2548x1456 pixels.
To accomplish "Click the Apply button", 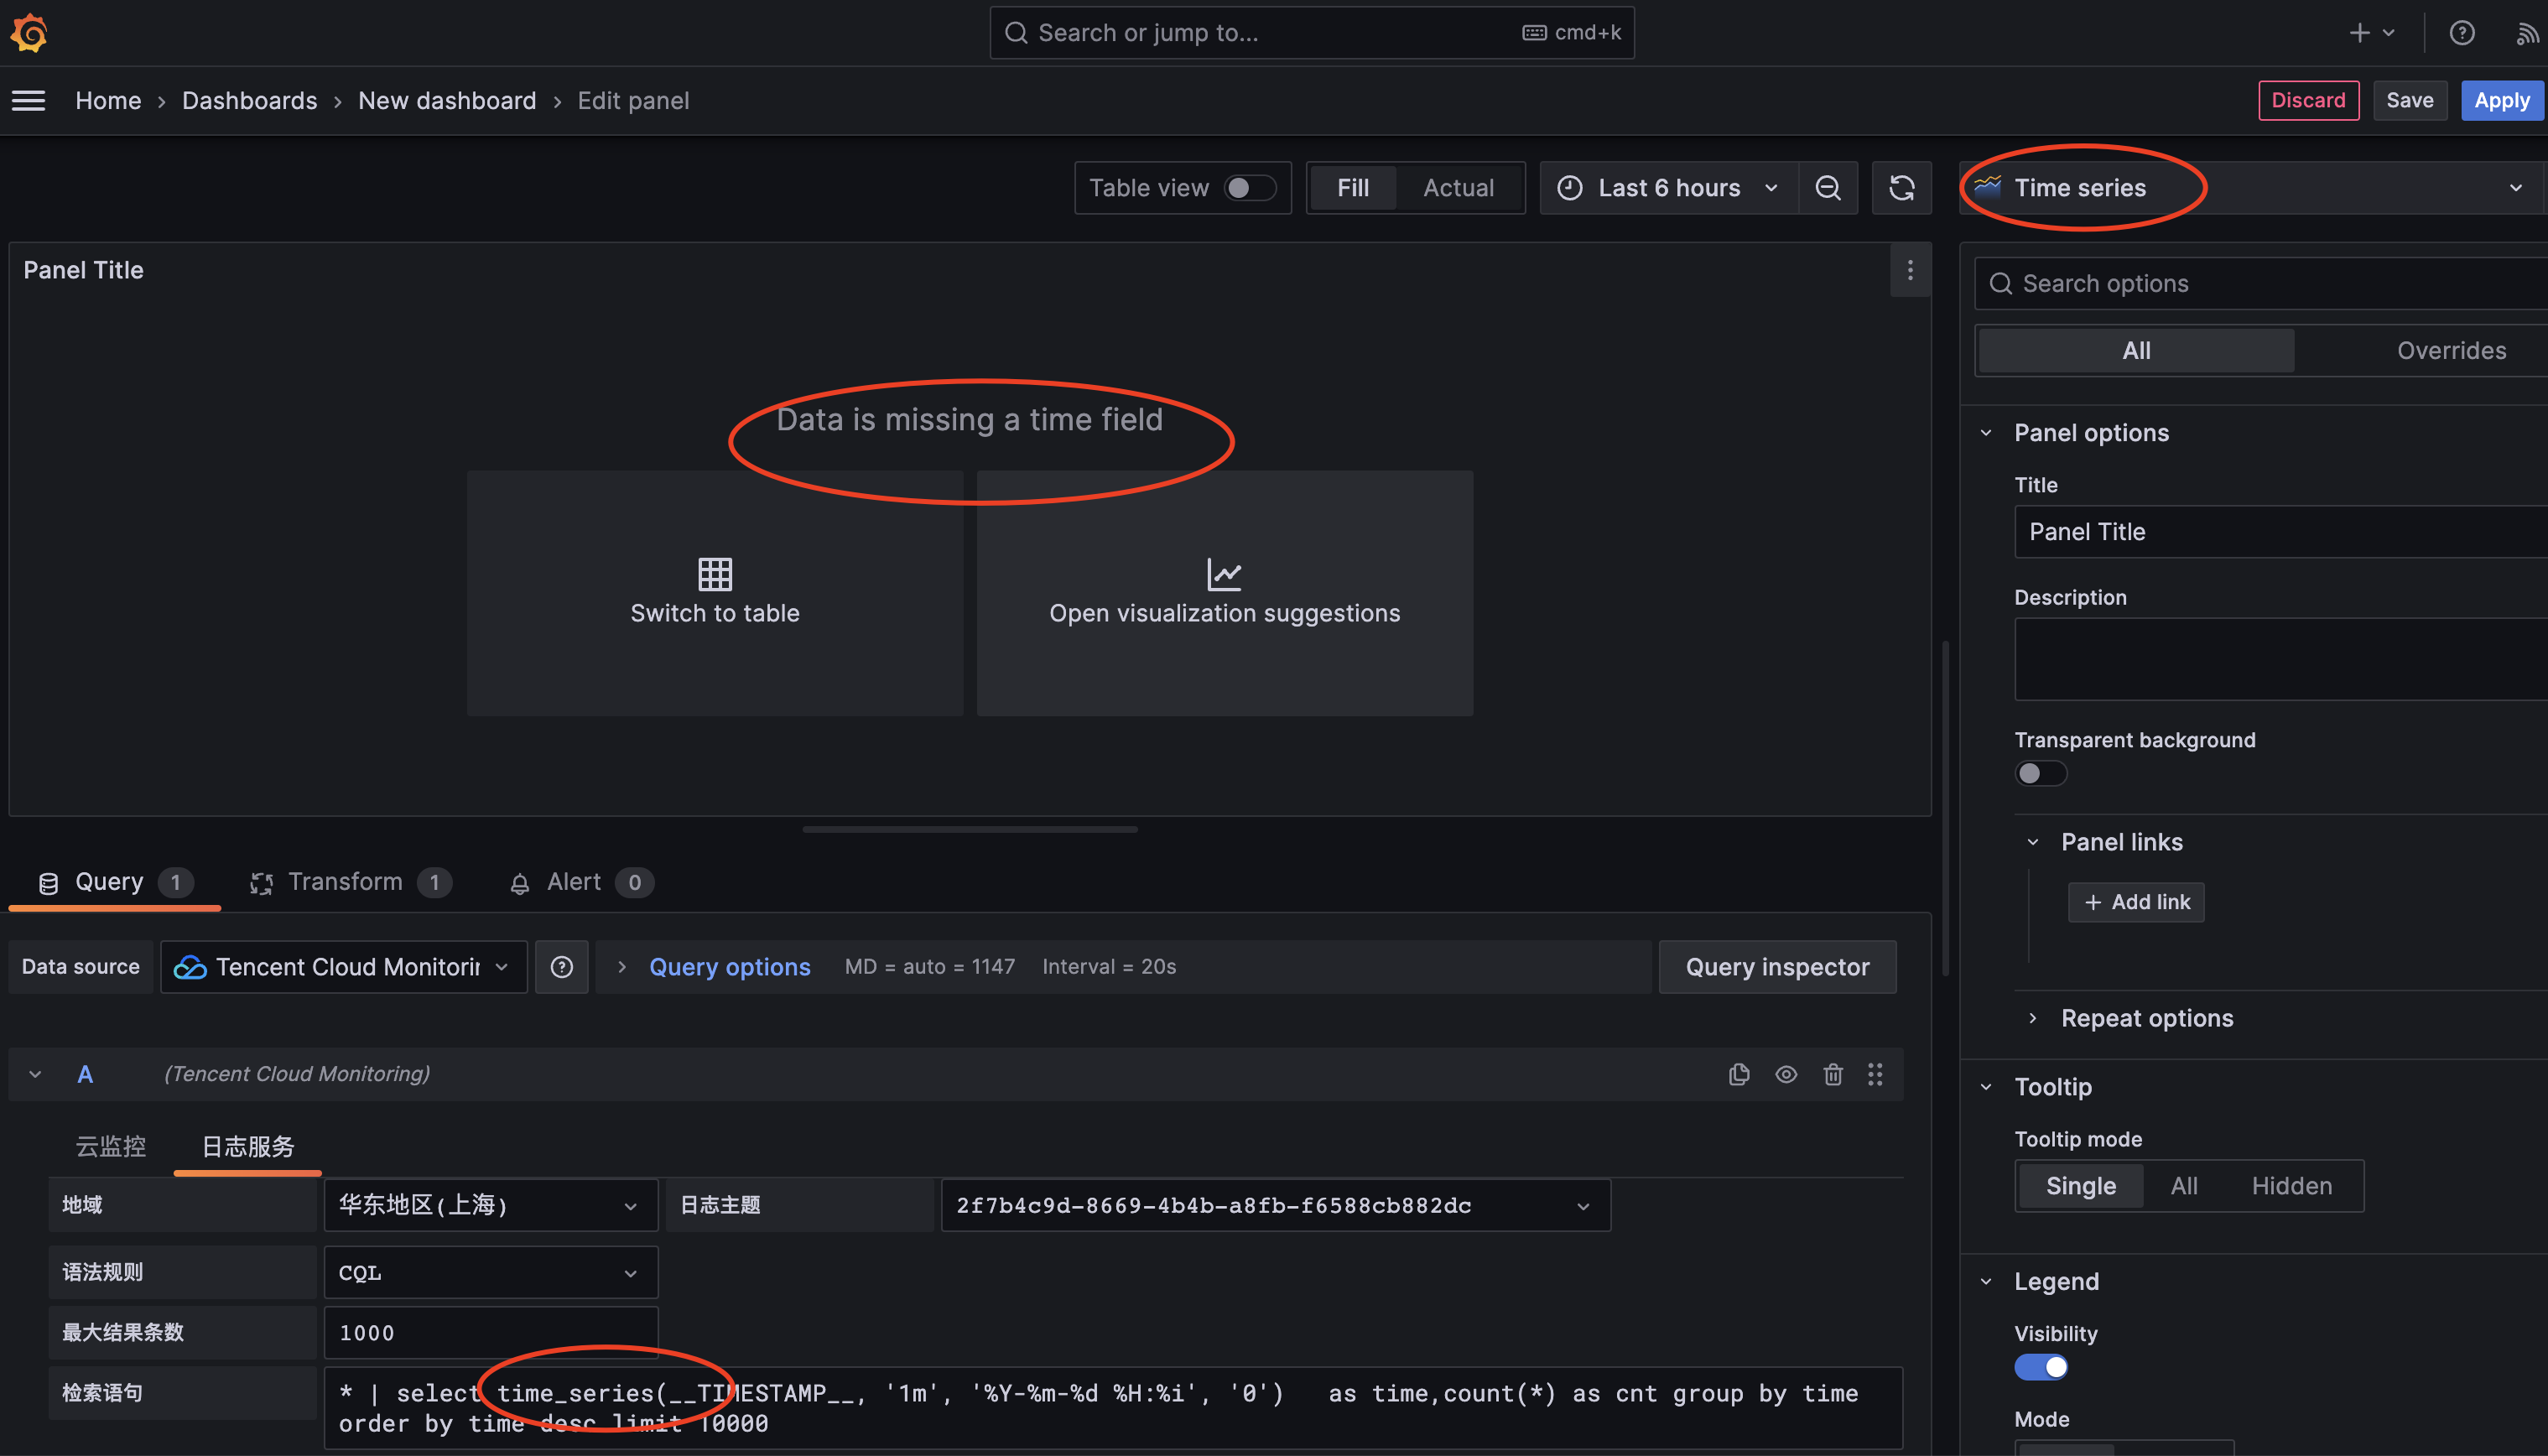I will point(2502,100).
